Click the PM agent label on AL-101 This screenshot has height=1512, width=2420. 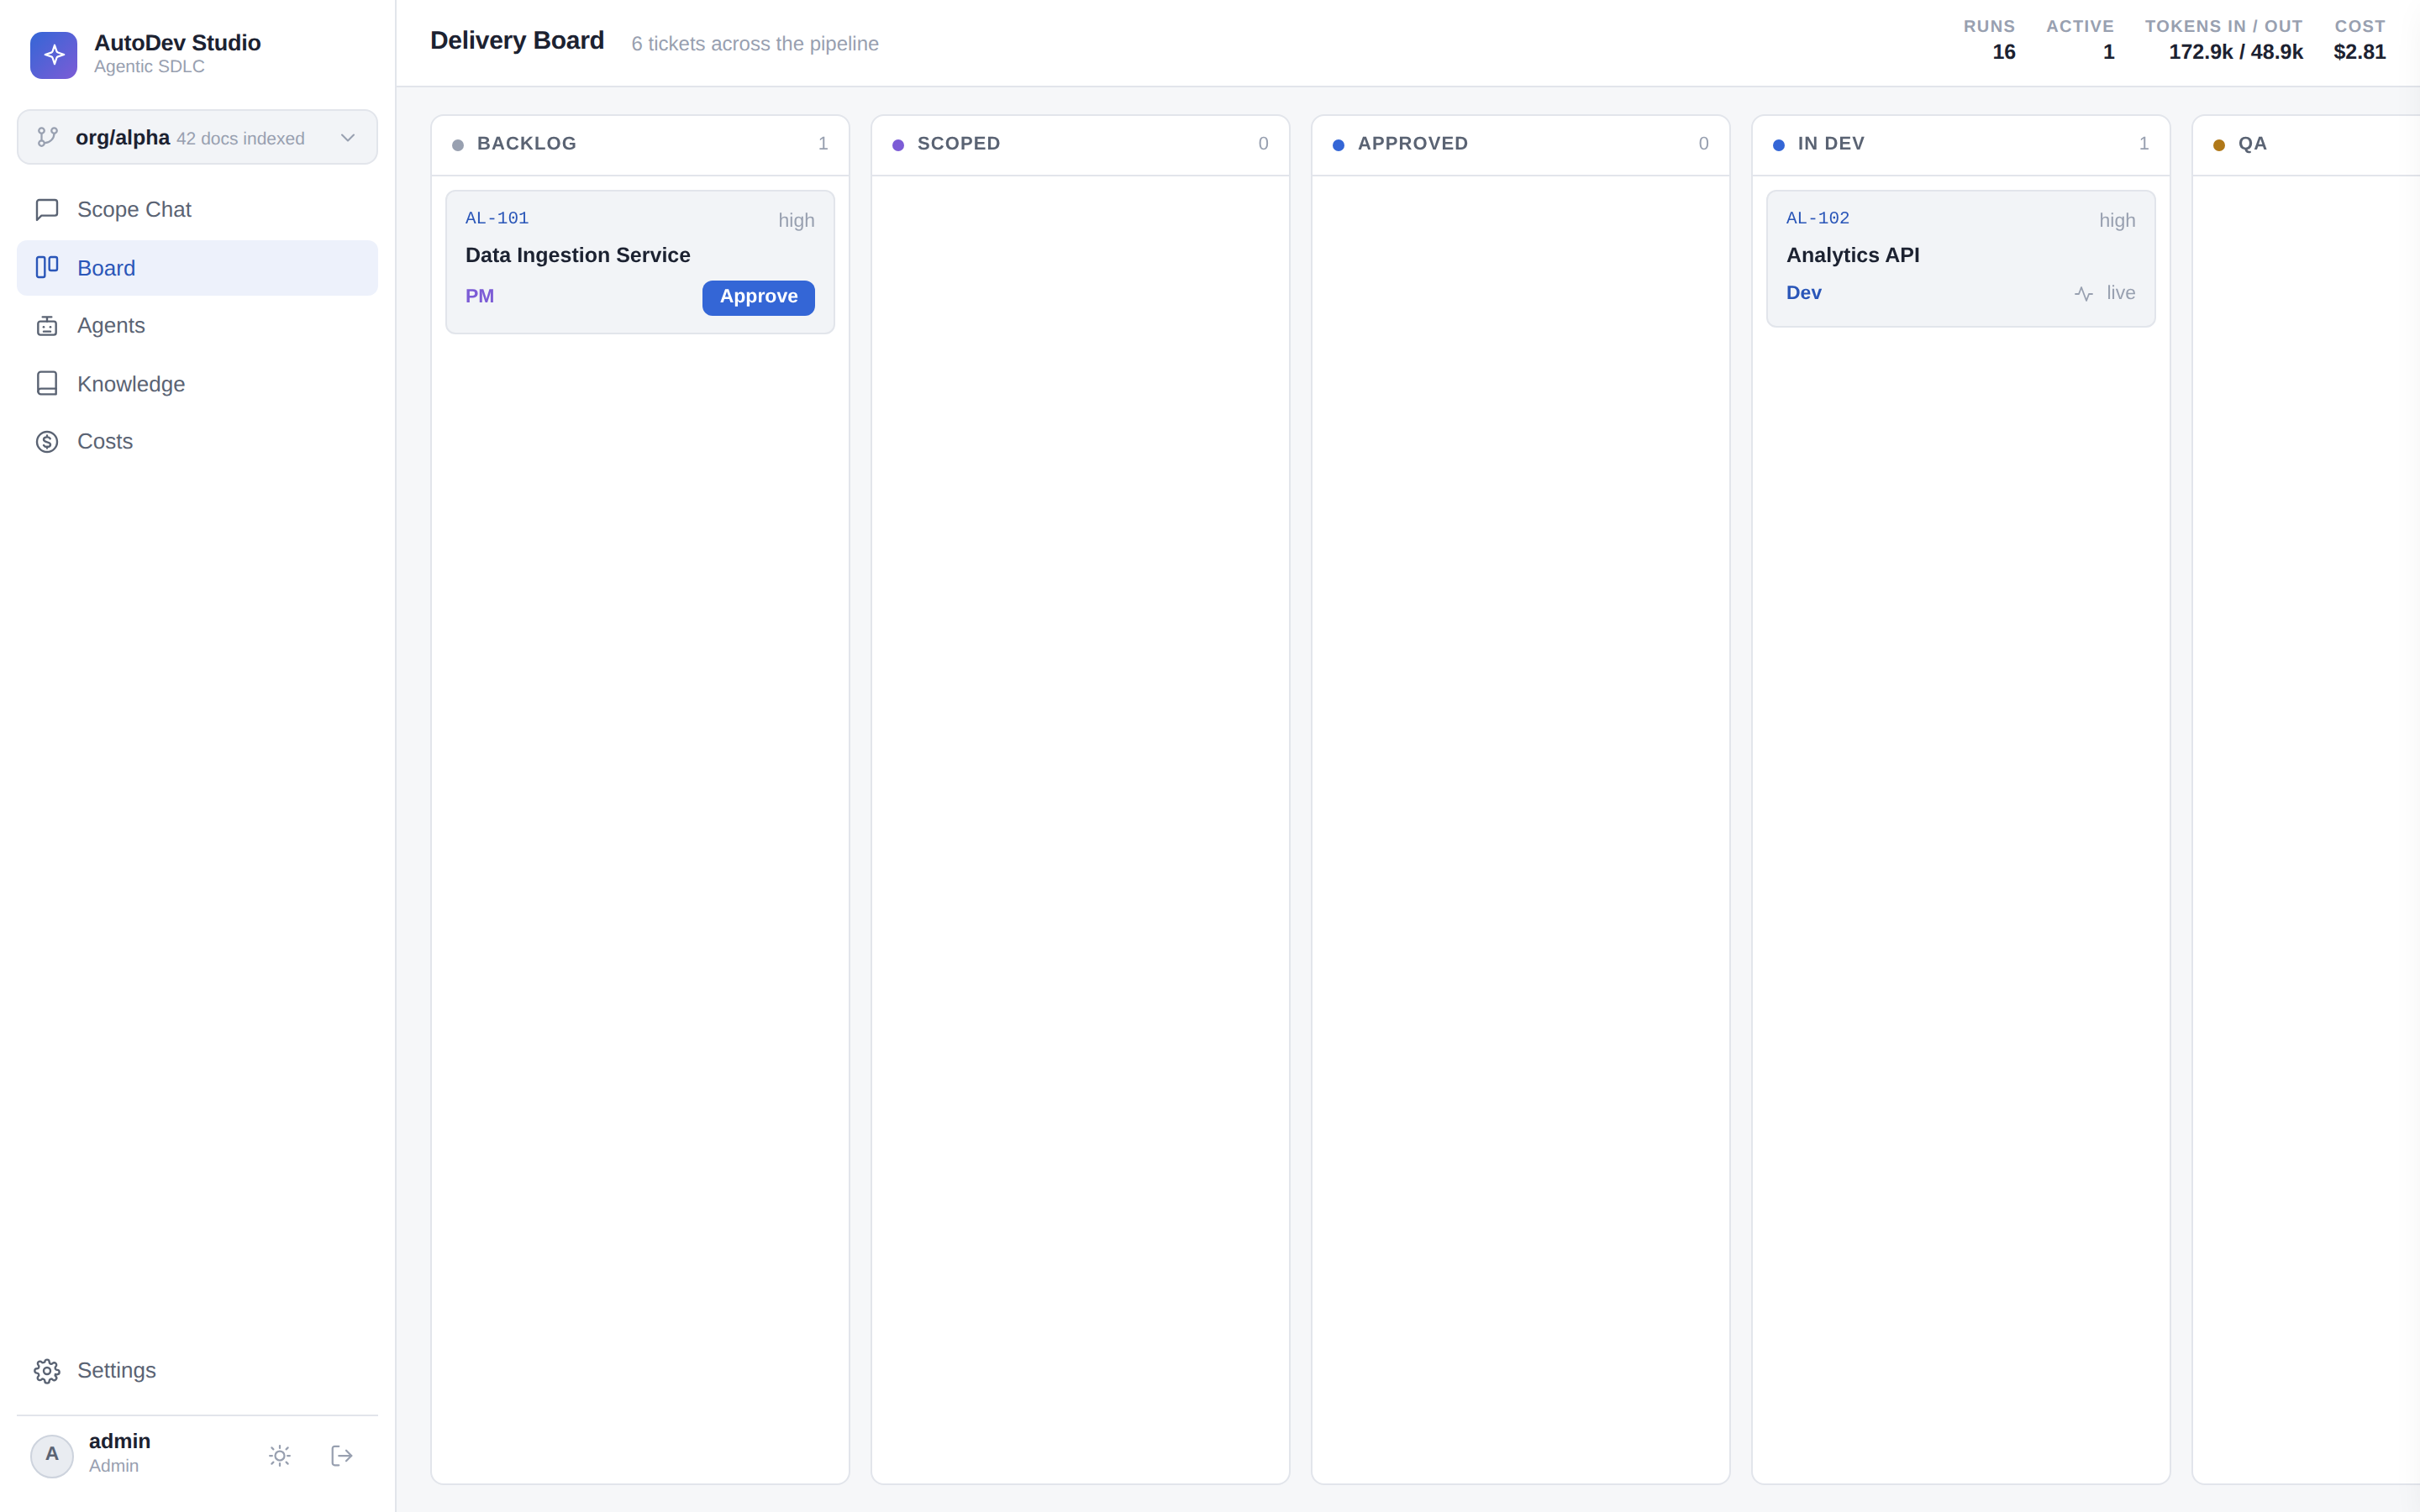click(x=480, y=296)
